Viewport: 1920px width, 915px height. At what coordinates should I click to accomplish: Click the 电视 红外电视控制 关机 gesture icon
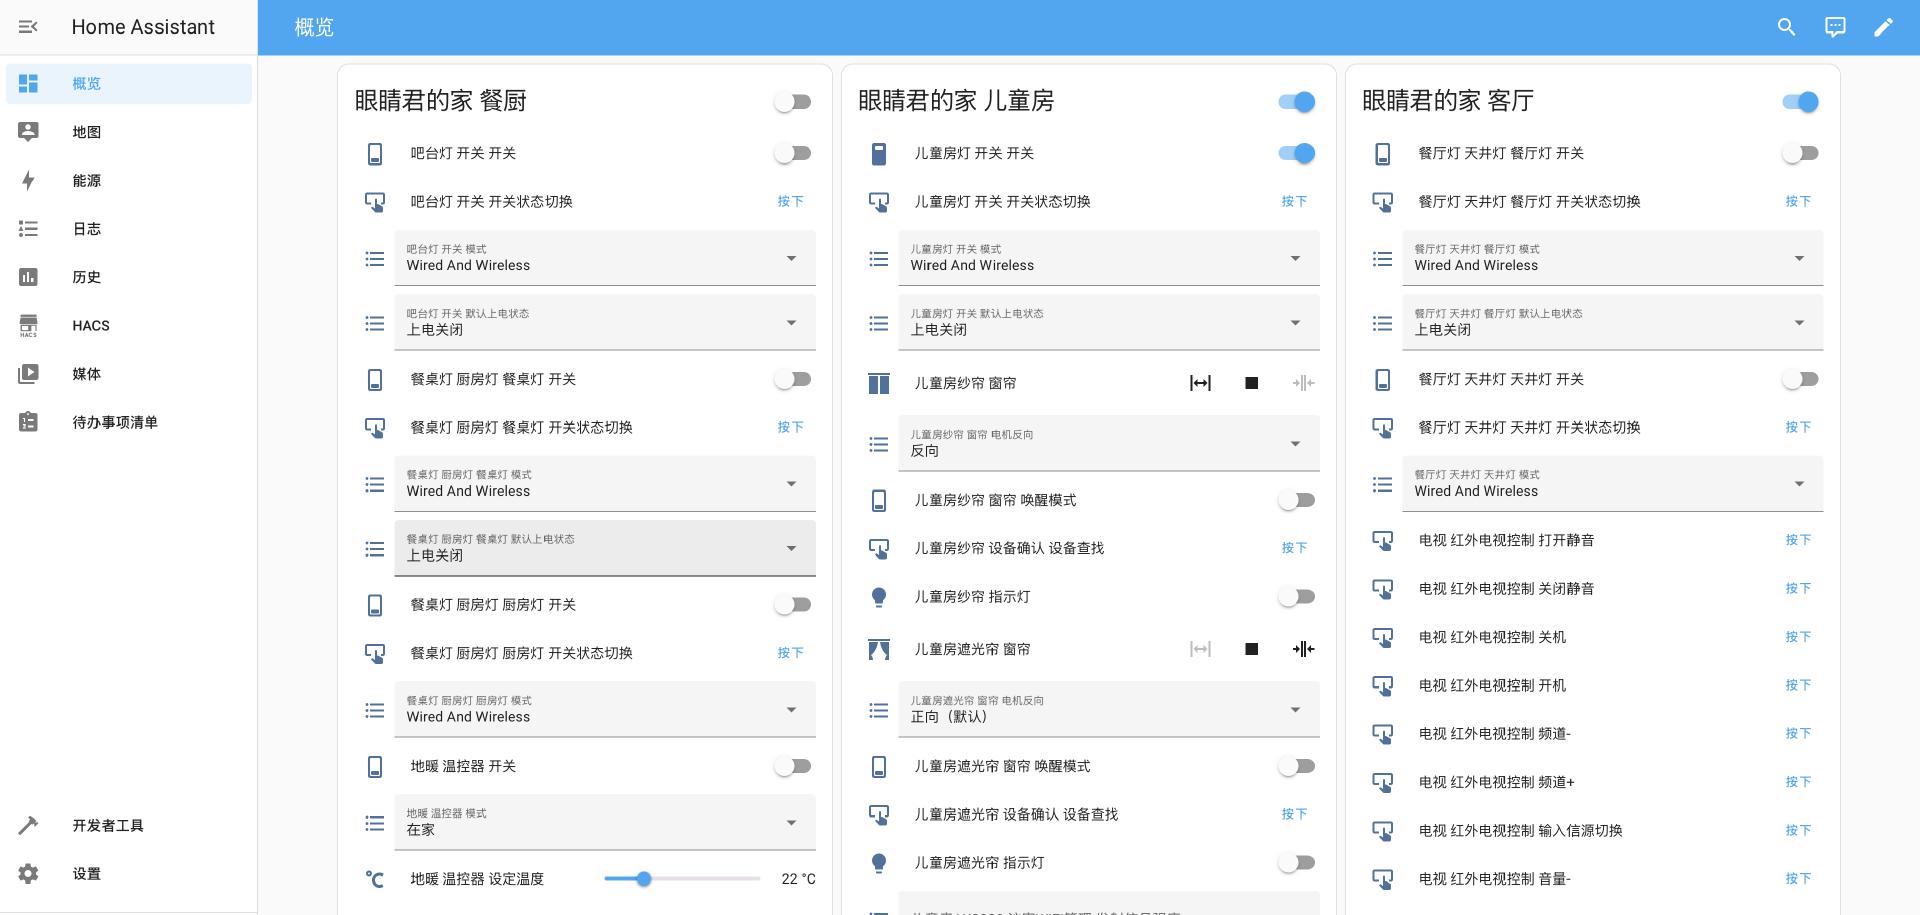pyautogui.click(x=1383, y=637)
